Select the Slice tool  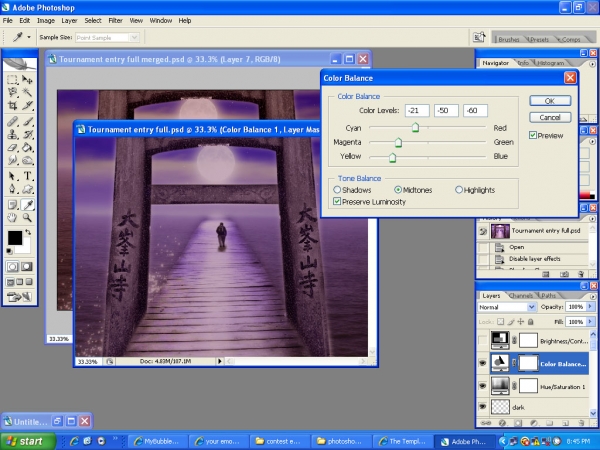(27, 105)
